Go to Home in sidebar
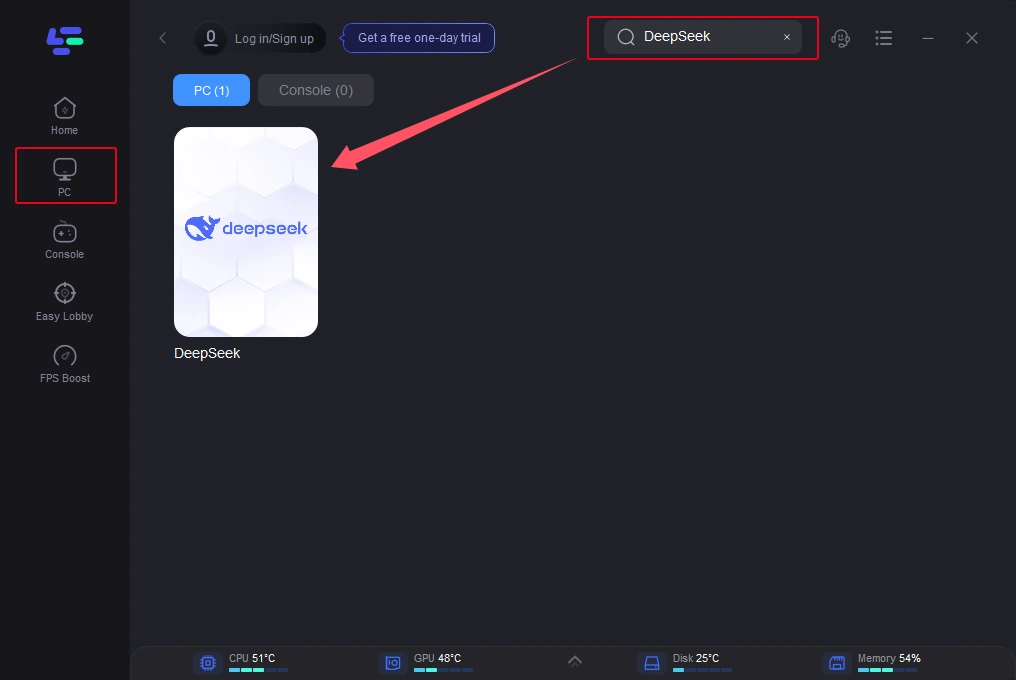This screenshot has height=680, width=1016. pyautogui.click(x=65, y=116)
